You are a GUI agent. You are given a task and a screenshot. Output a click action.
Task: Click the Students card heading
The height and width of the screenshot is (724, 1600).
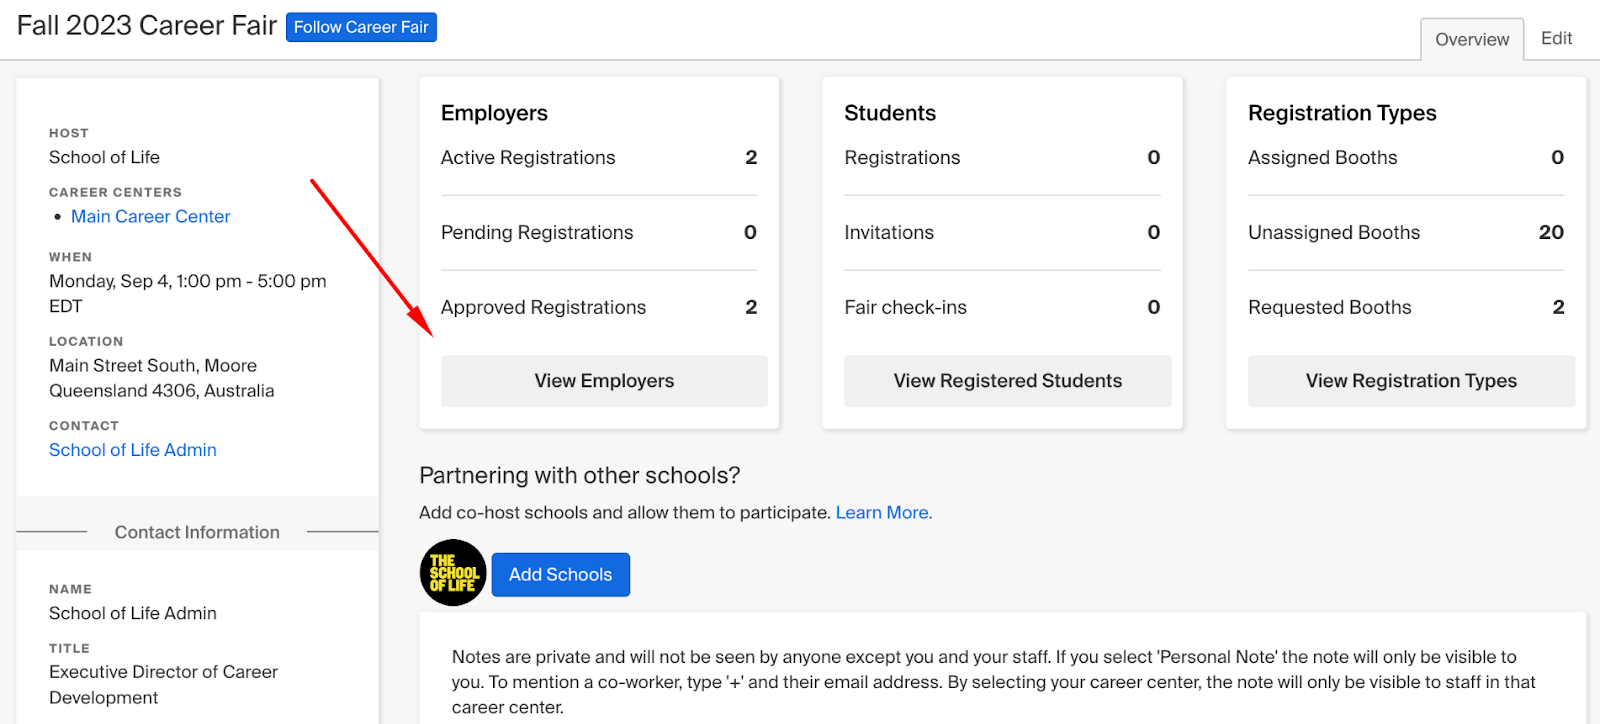tap(890, 113)
